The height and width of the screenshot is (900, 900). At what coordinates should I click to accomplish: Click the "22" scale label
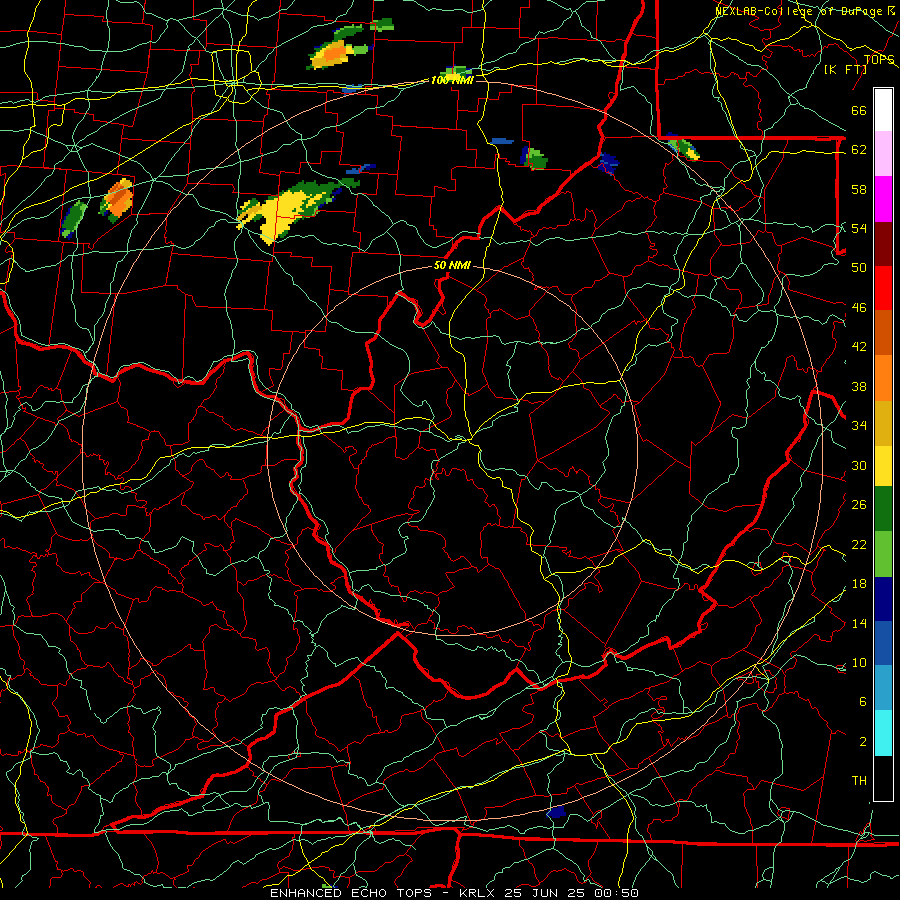tap(859, 544)
